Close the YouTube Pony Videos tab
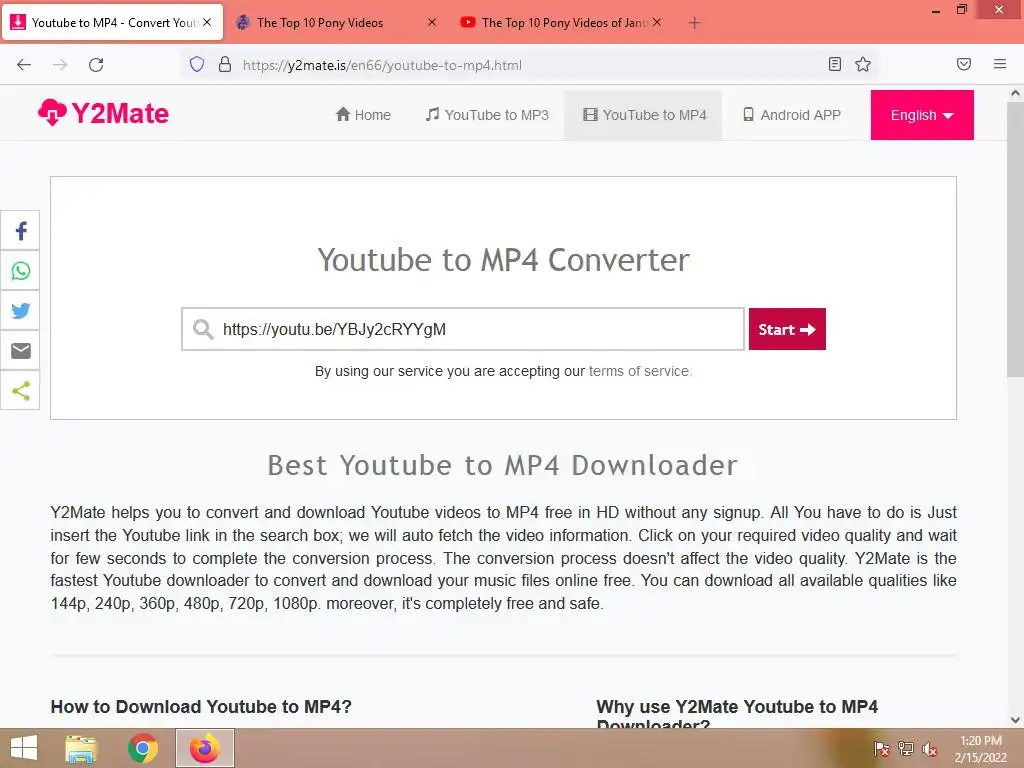This screenshot has height=768, width=1024. [x=657, y=22]
